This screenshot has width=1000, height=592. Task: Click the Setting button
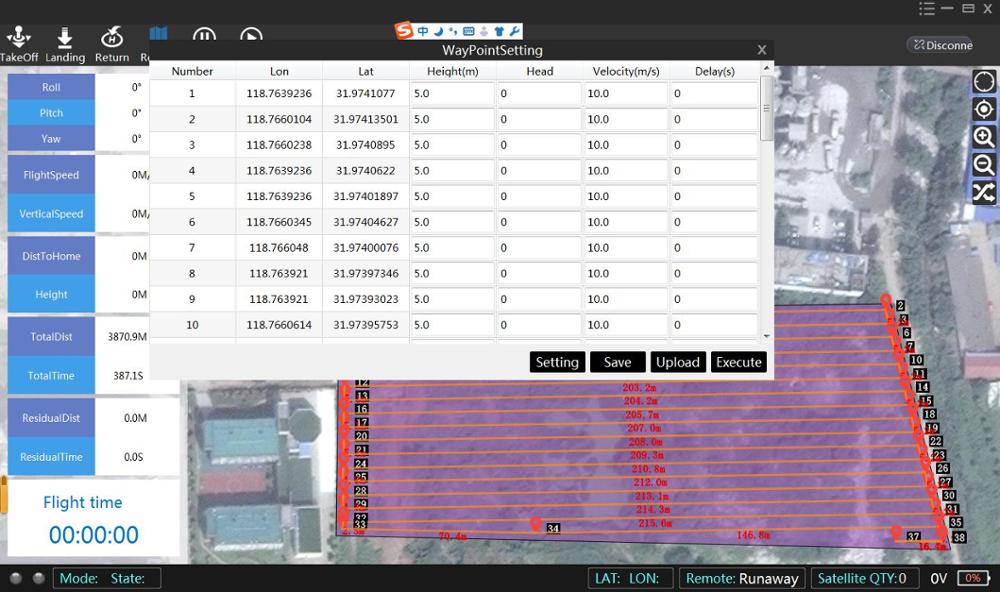click(557, 362)
